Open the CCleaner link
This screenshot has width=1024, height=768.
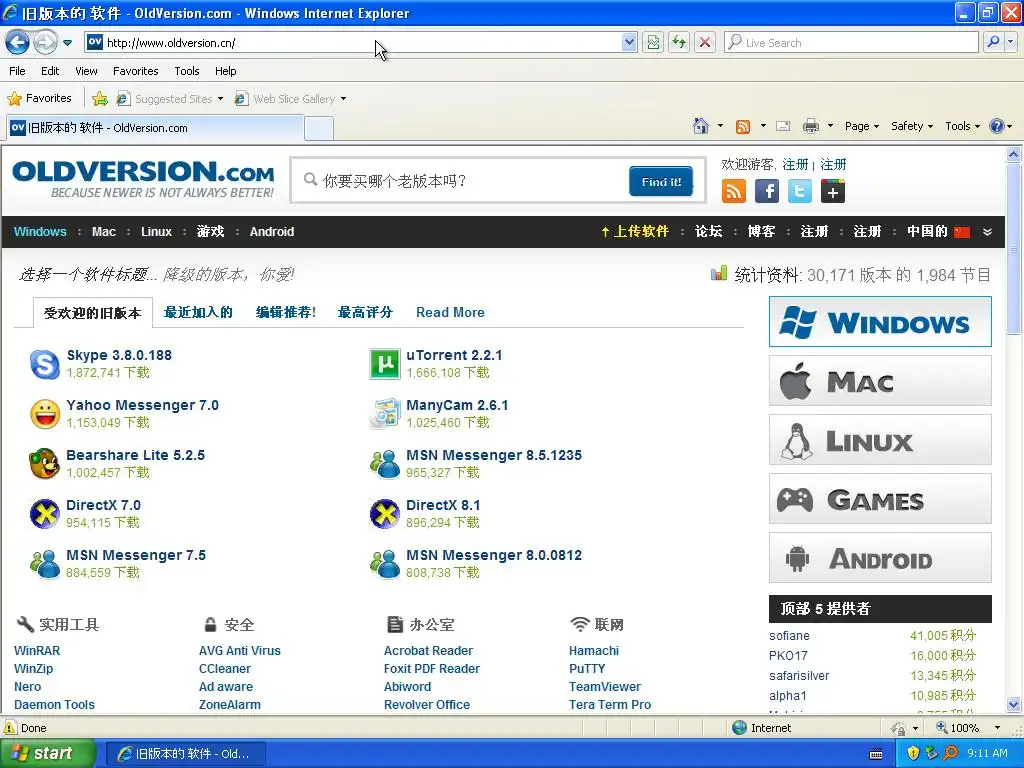coord(225,669)
